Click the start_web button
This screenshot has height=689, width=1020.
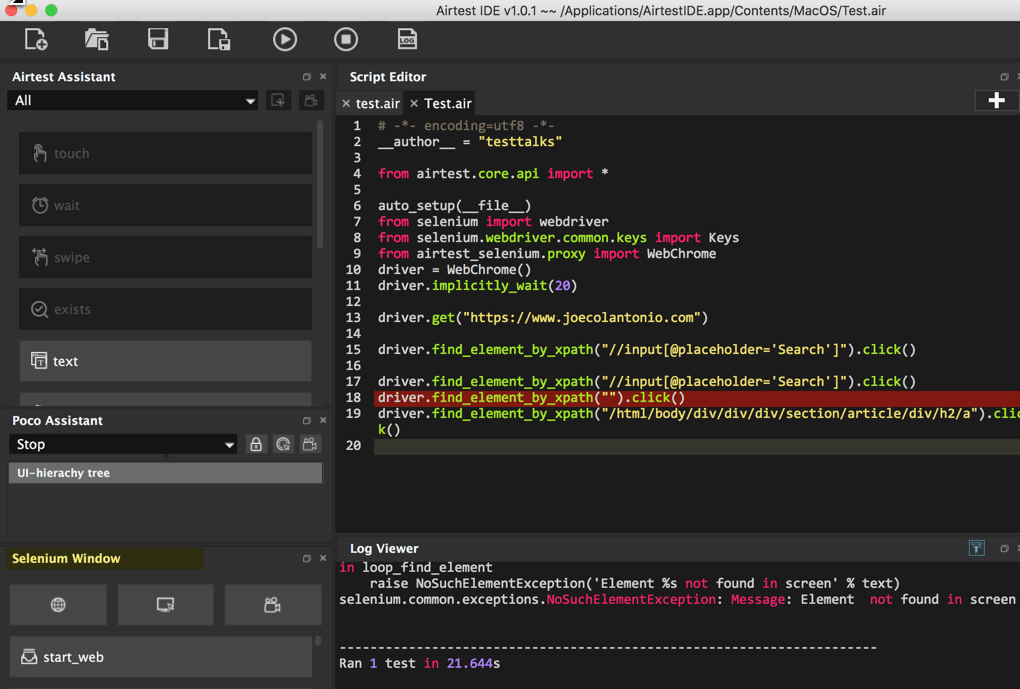(165, 657)
